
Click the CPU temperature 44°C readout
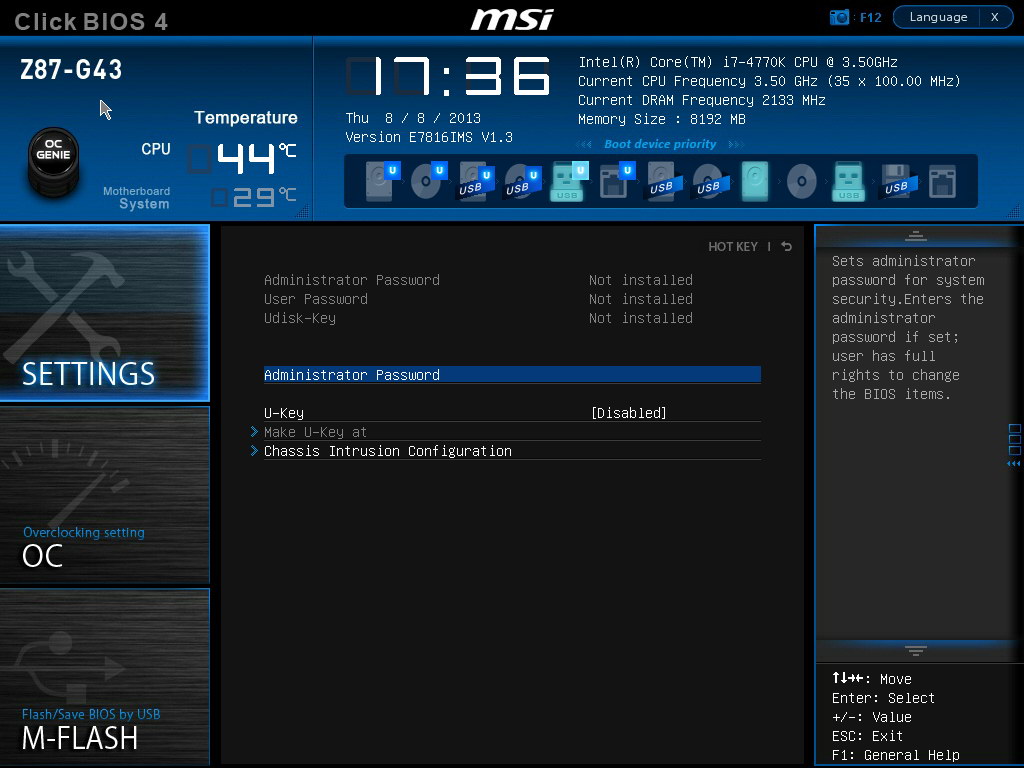(242, 158)
